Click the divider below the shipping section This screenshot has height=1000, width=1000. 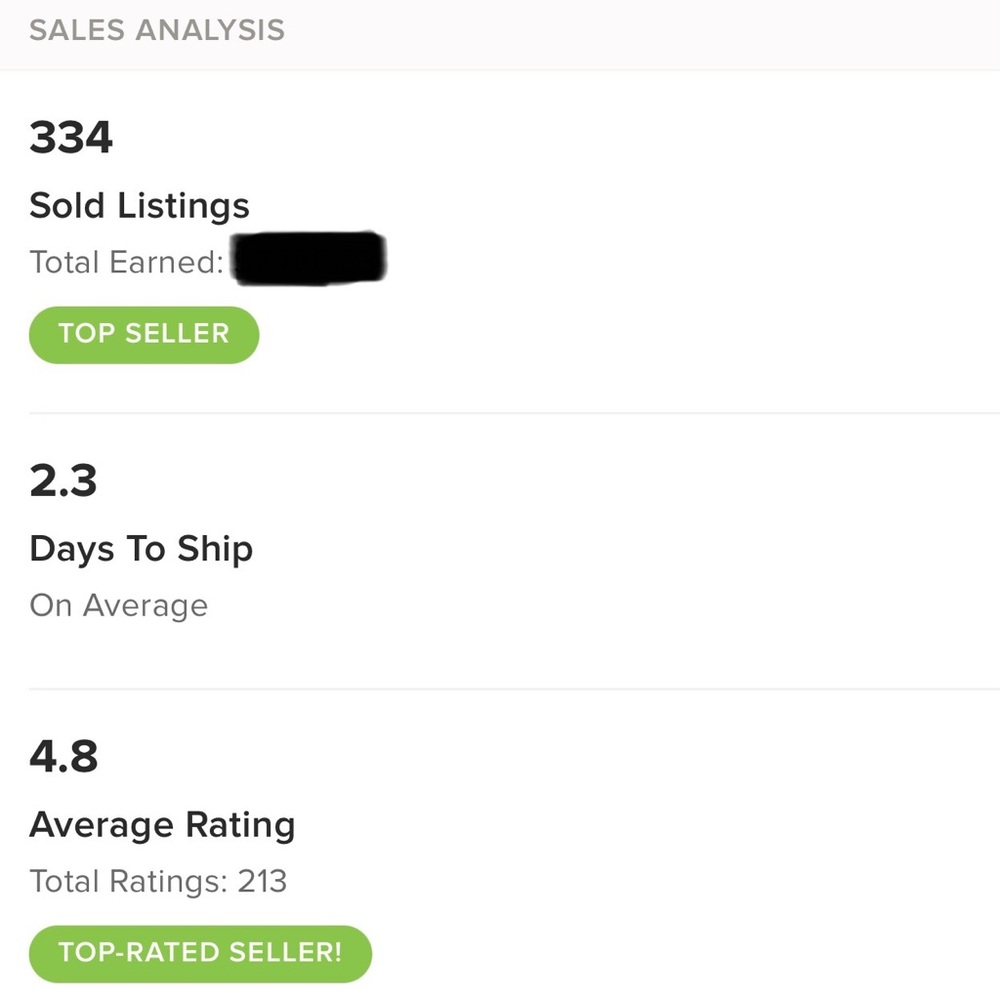coord(500,687)
